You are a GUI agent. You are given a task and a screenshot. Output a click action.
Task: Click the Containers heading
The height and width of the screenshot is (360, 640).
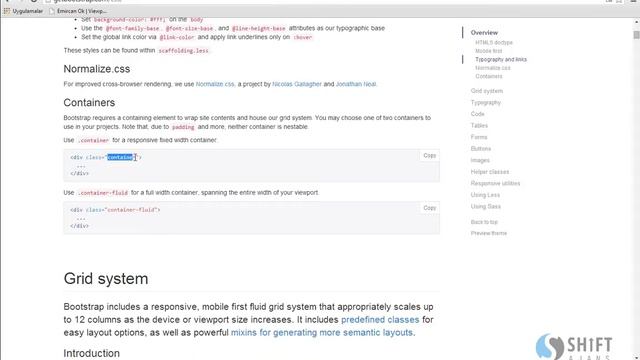(x=89, y=102)
